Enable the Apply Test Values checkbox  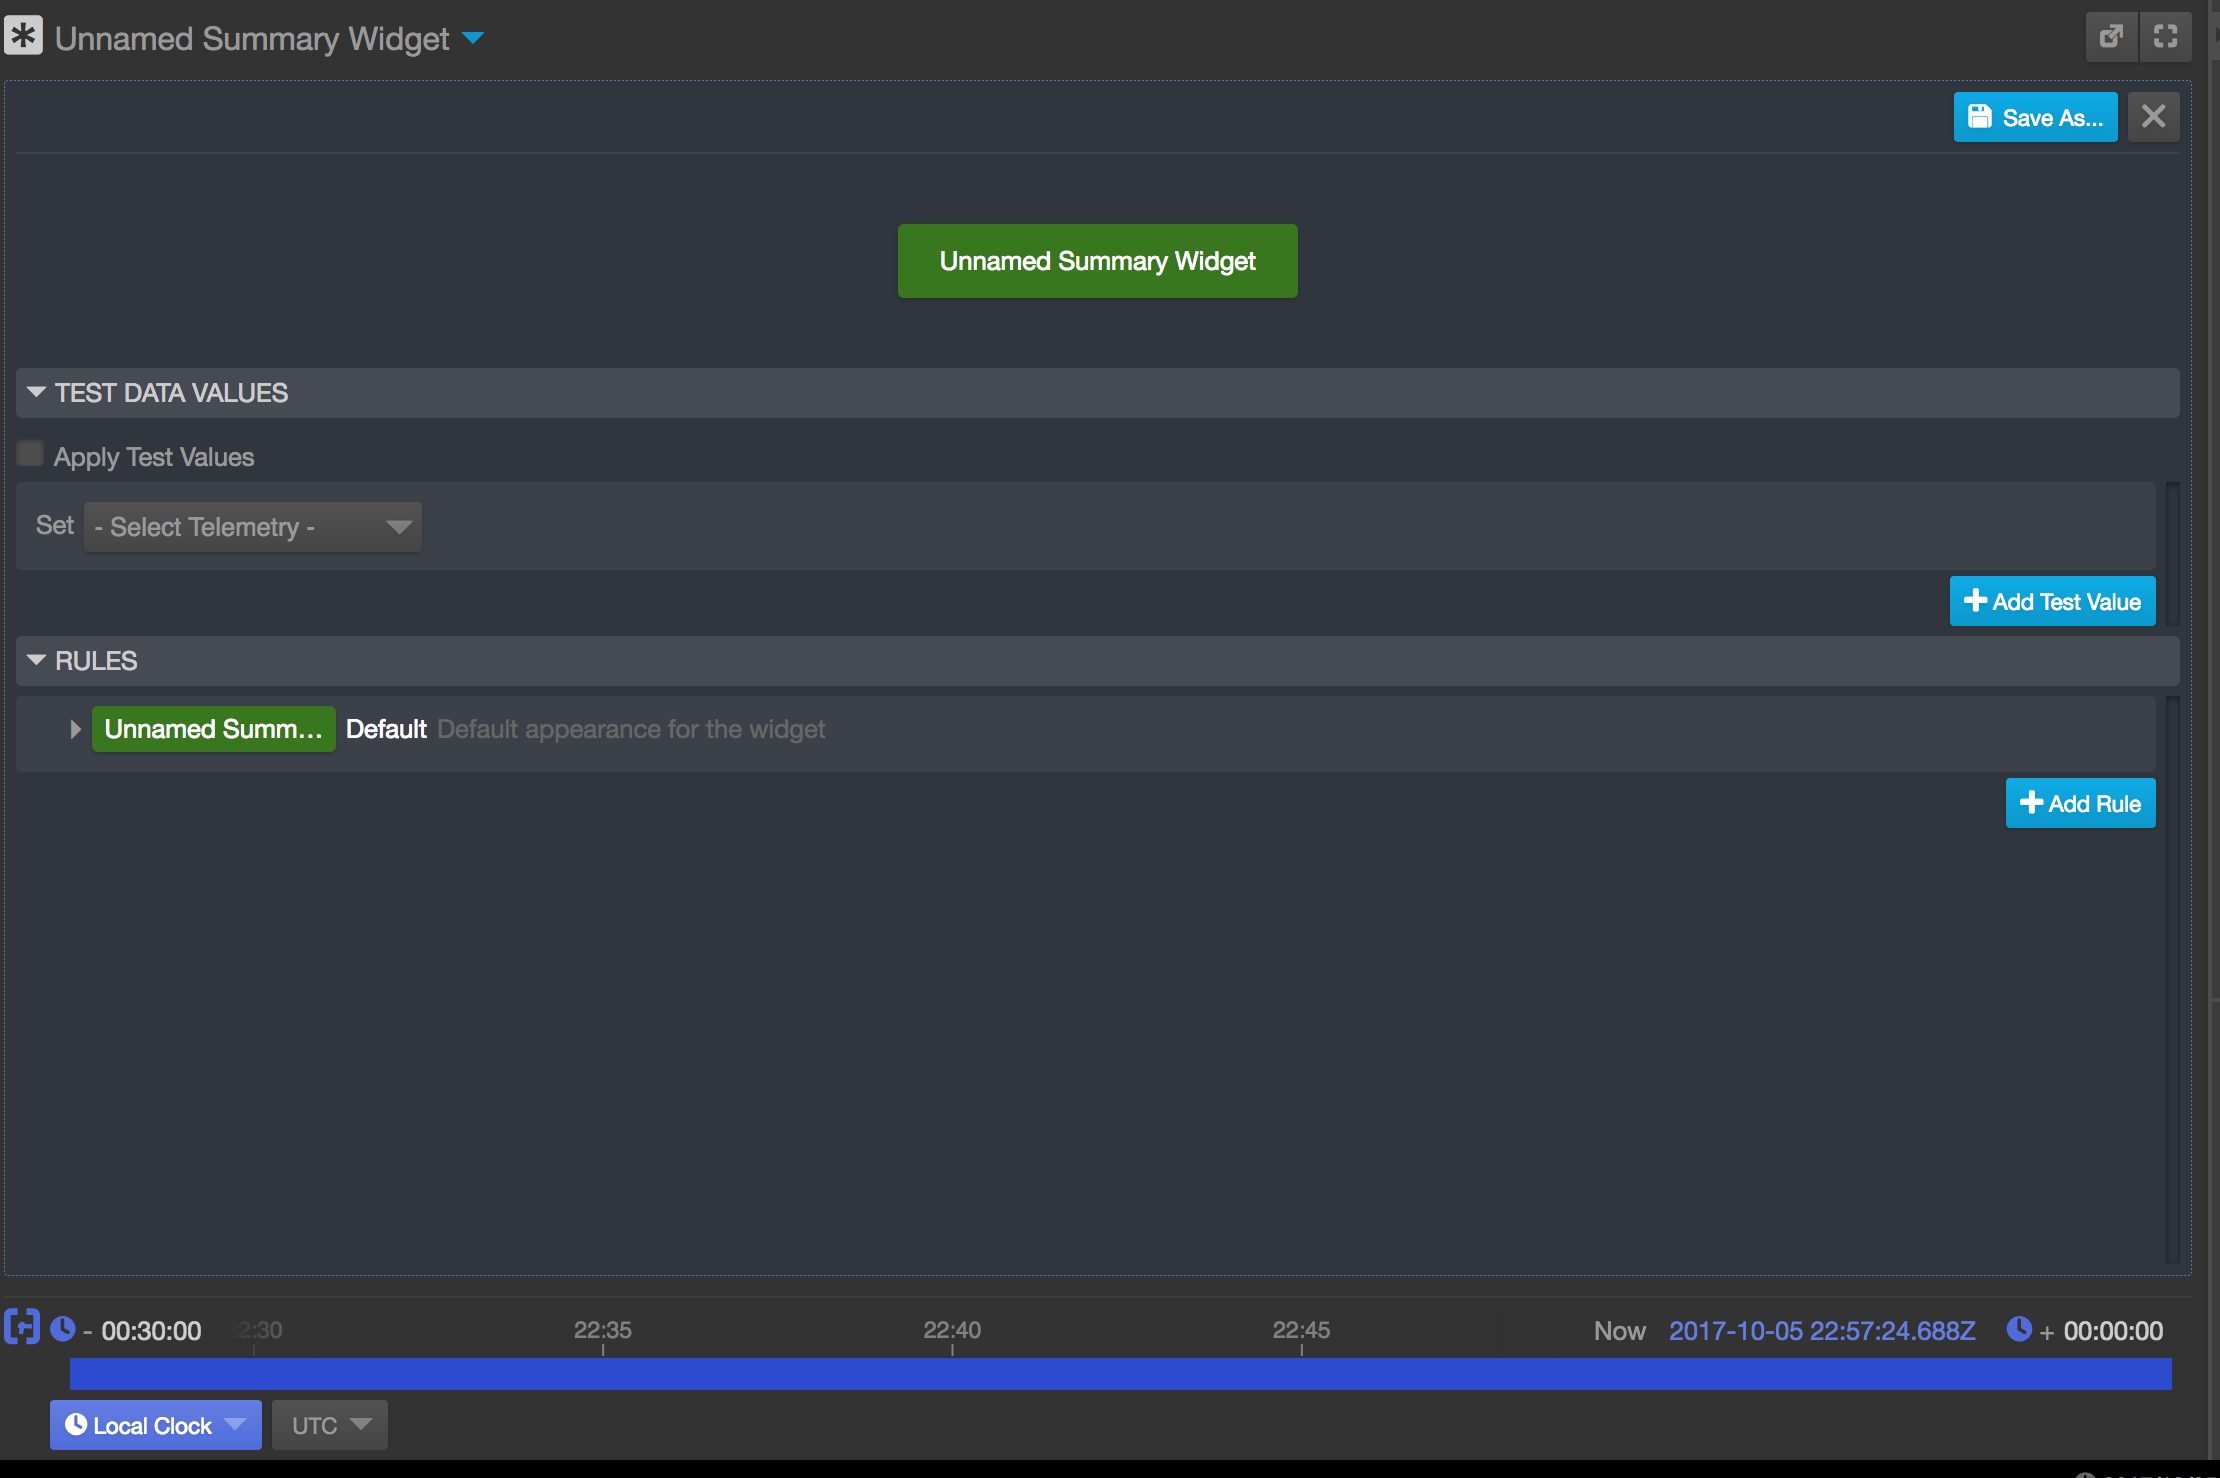[30, 452]
